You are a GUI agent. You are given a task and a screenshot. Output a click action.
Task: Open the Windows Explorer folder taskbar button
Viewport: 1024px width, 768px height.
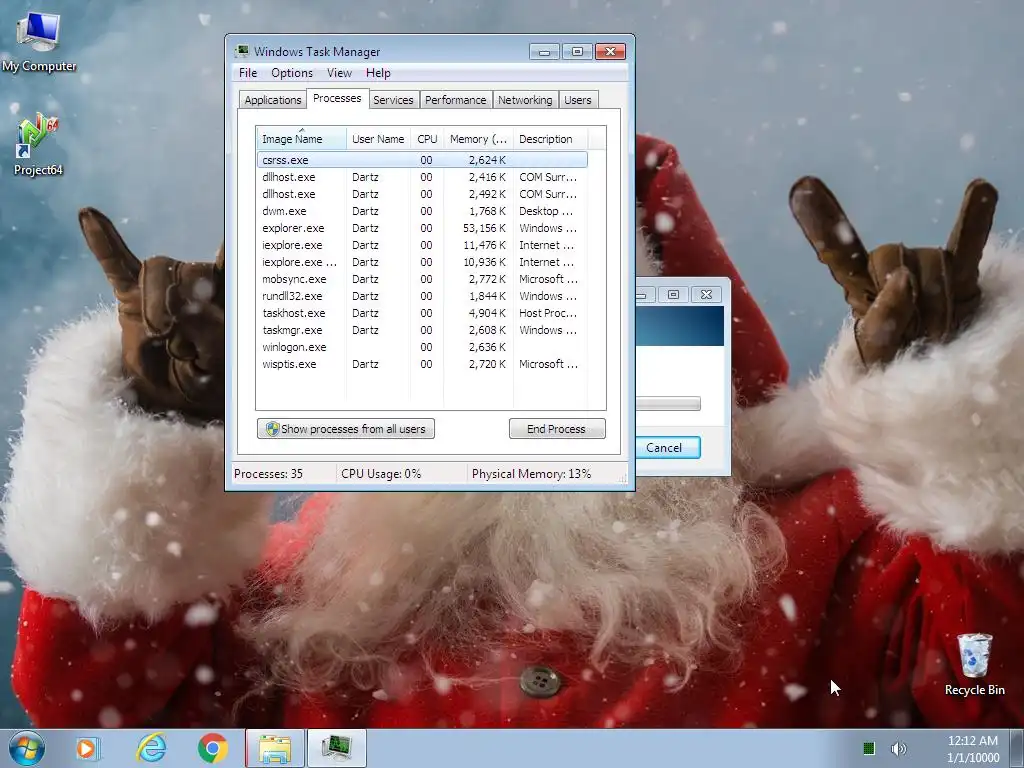(275, 748)
